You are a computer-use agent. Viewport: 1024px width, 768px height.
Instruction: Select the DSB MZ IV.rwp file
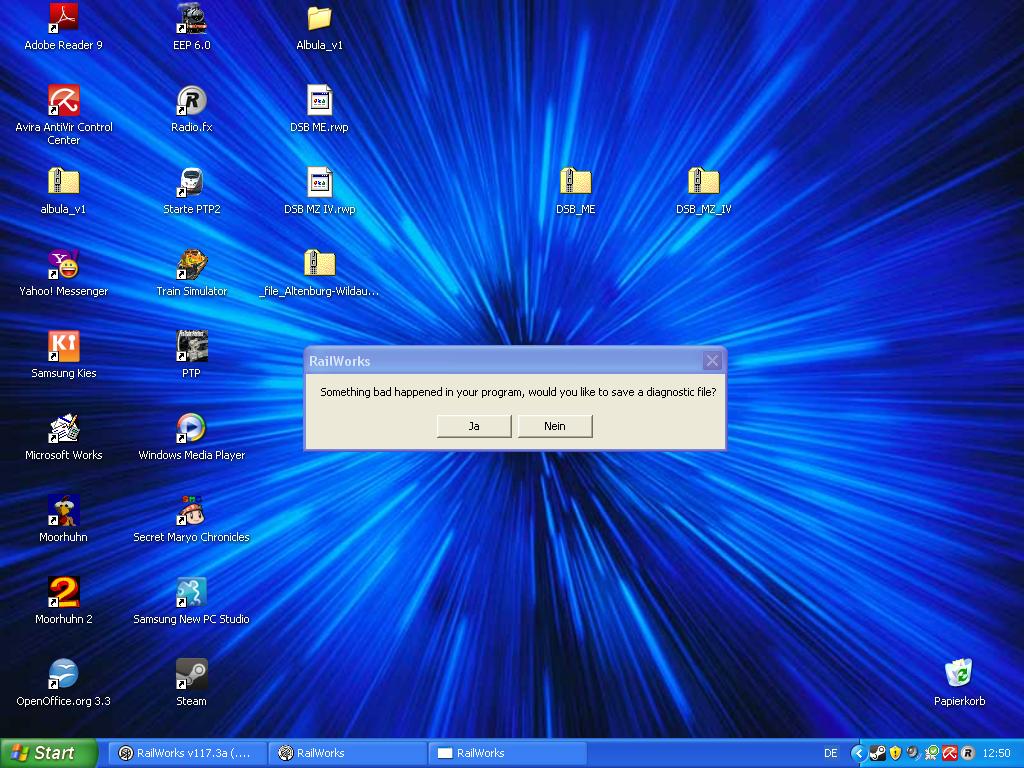click(x=319, y=191)
